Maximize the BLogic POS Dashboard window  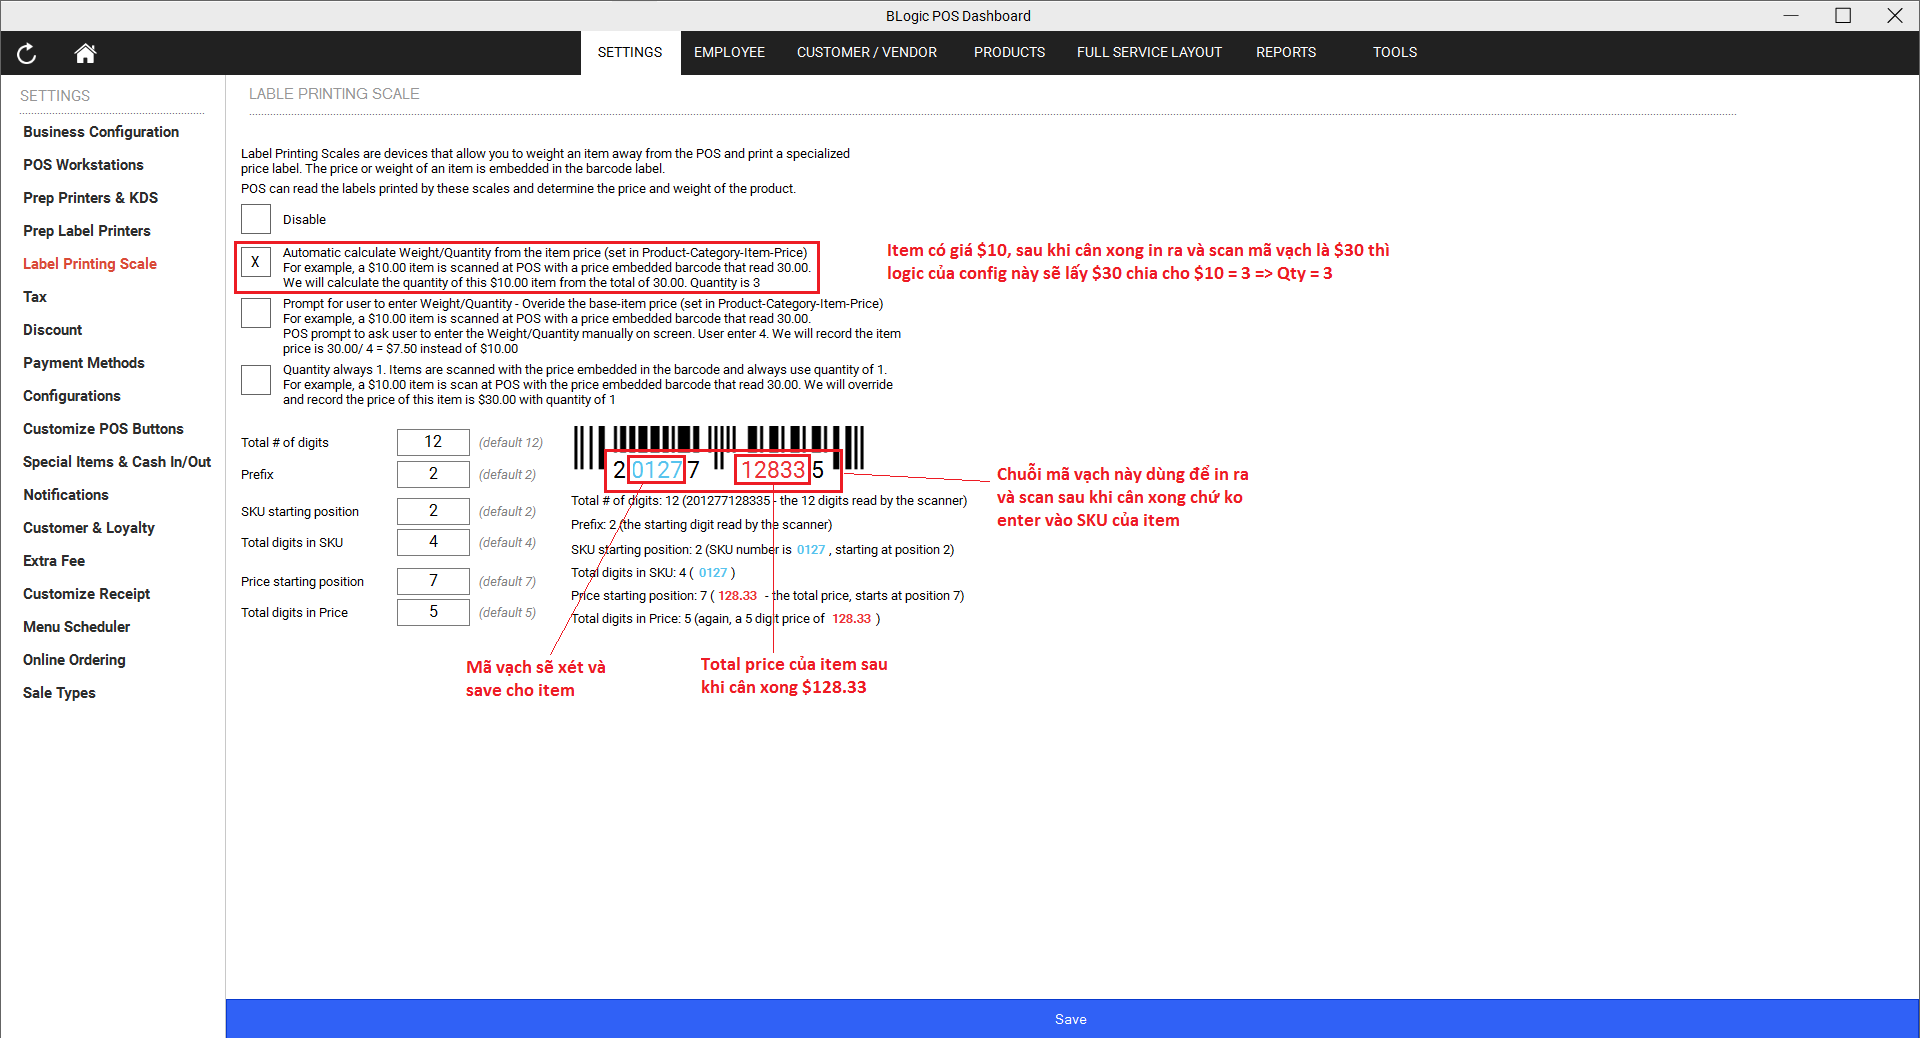click(1842, 15)
